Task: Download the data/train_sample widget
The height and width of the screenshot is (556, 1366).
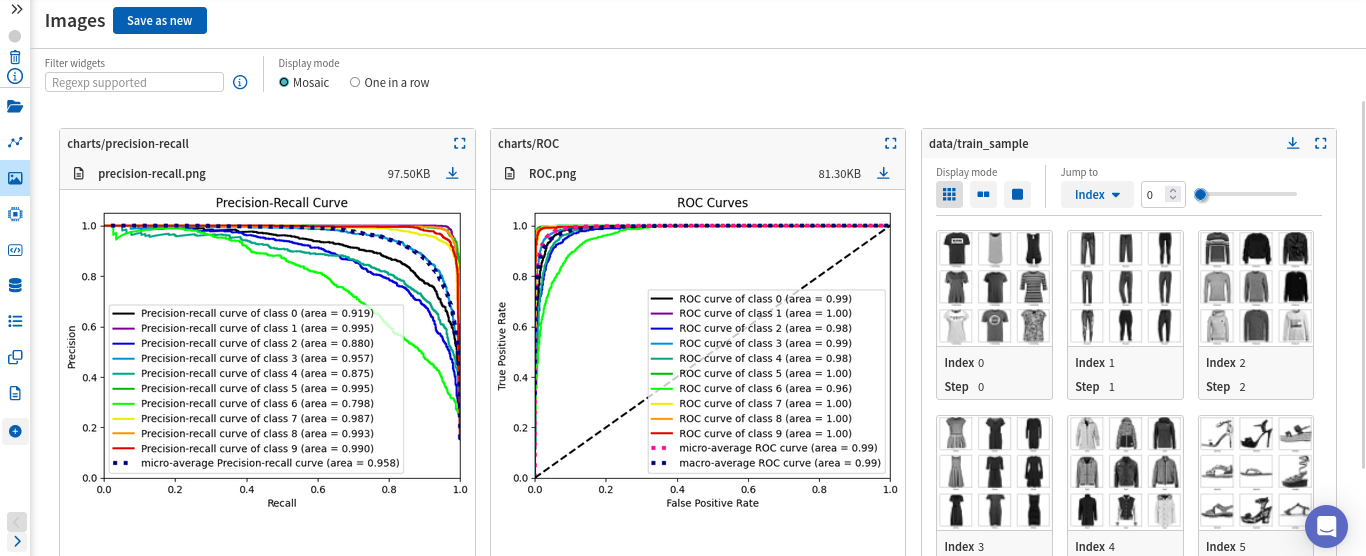Action: (x=1293, y=143)
